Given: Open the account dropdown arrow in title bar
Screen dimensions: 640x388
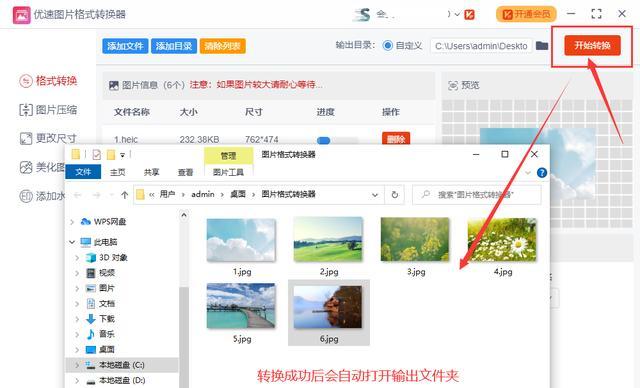Looking at the screenshot, I should point(457,15).
